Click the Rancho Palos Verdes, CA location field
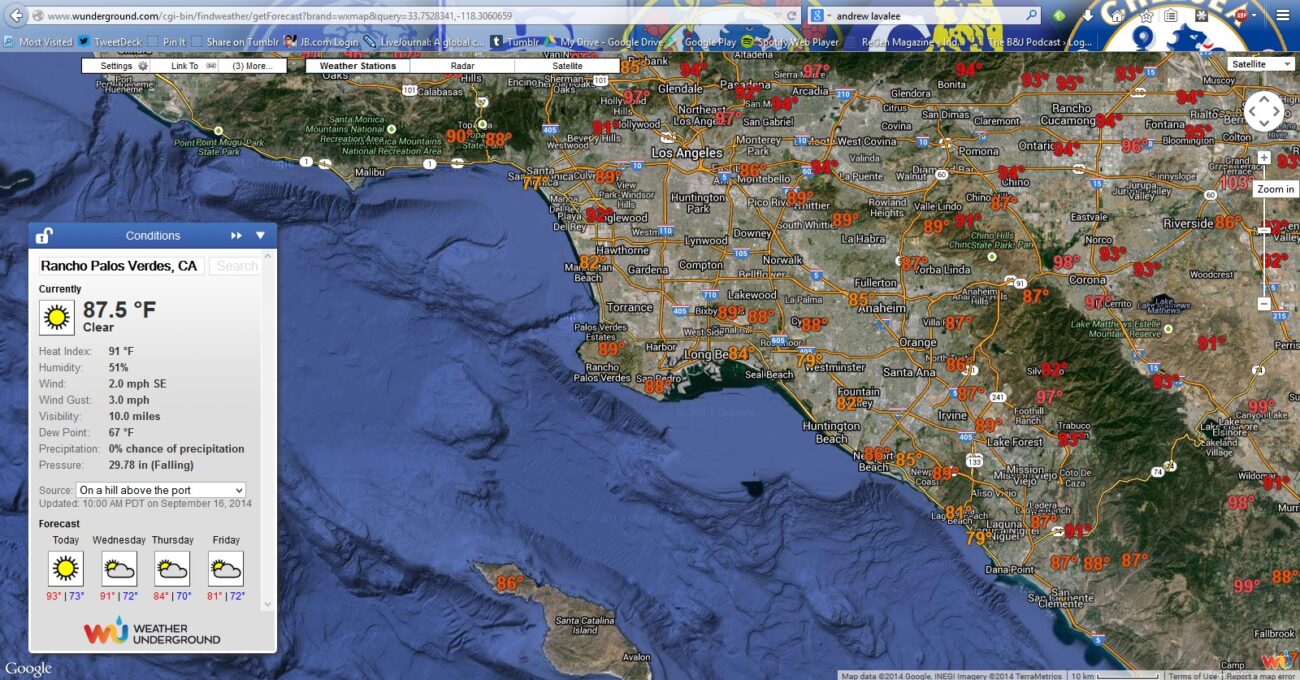This screenshot has width=1300, height=680. [x=121, y=266]
